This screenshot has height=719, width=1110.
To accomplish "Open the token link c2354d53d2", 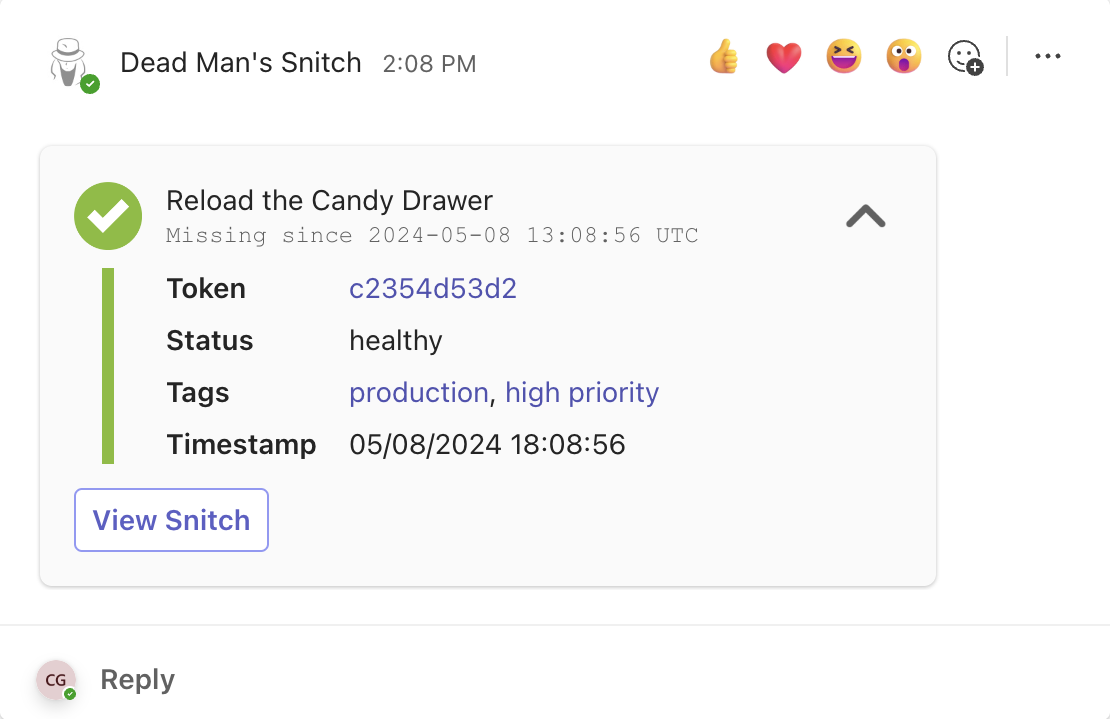I will 432,289.
